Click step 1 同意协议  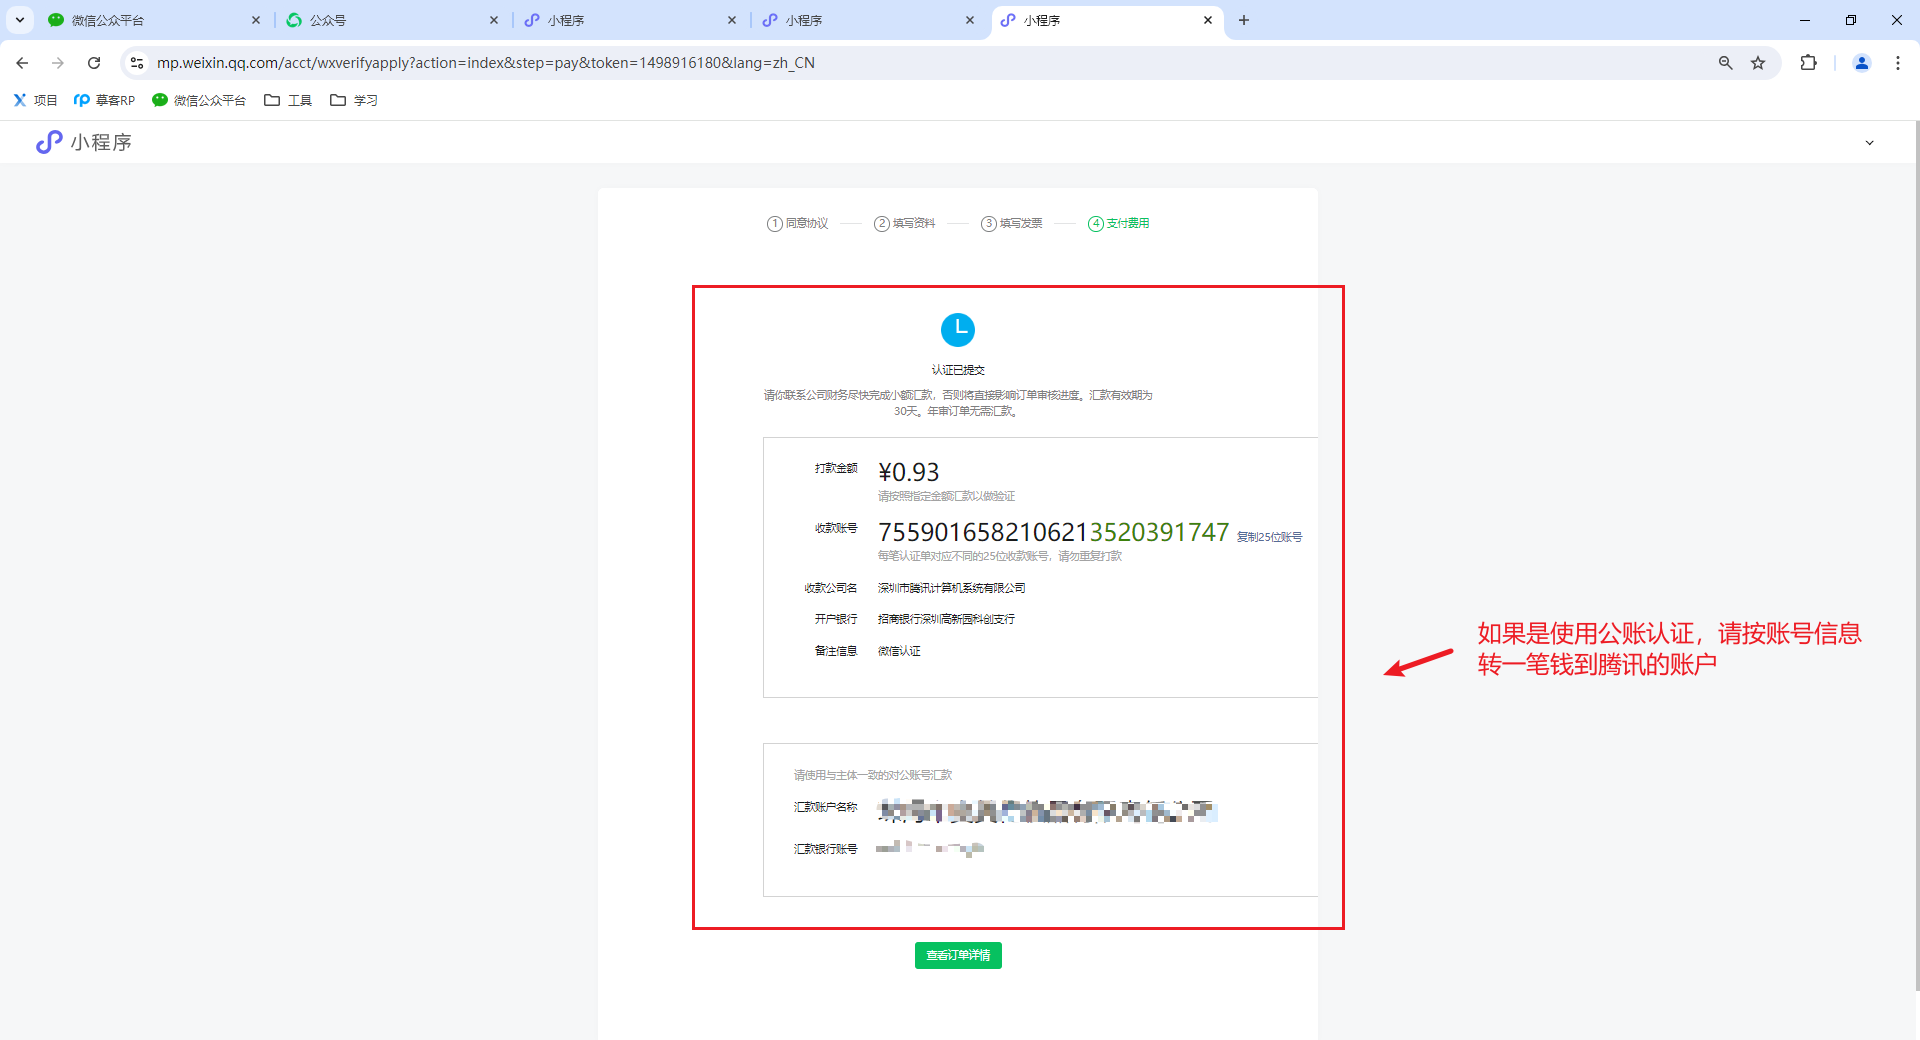click(797, 223)
